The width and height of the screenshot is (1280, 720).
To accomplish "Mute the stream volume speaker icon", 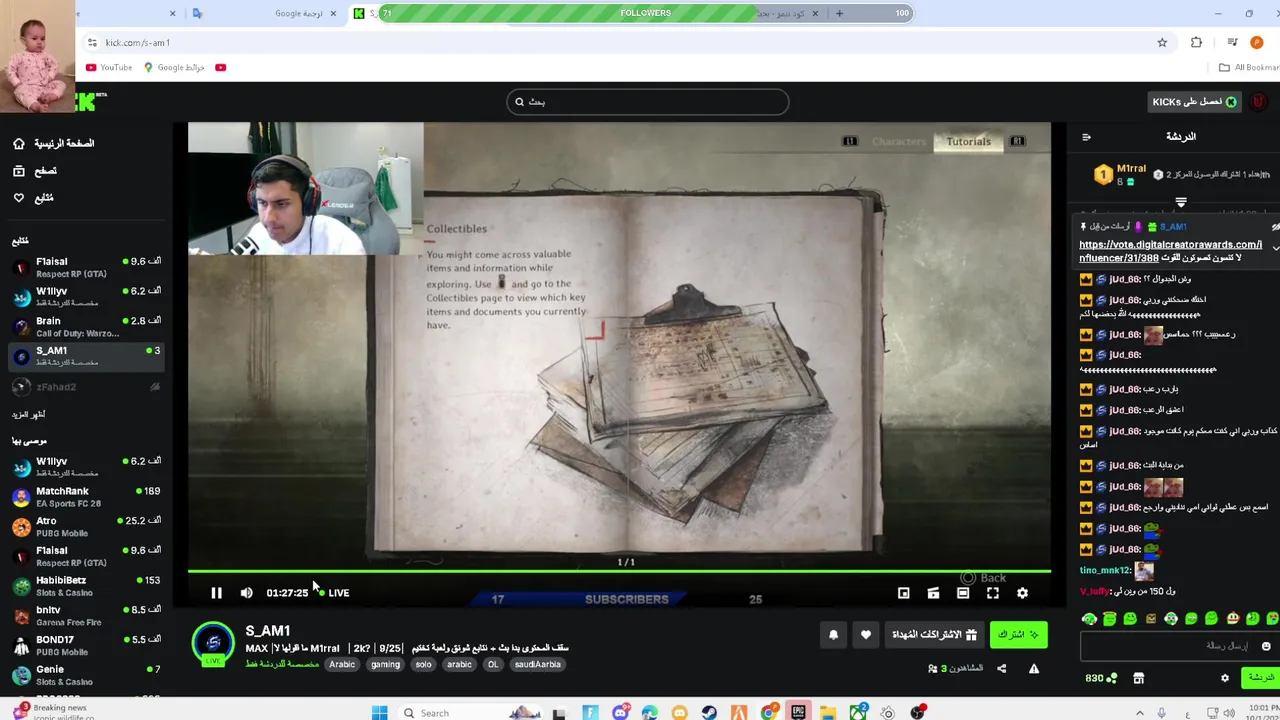I will coord(246,593).
